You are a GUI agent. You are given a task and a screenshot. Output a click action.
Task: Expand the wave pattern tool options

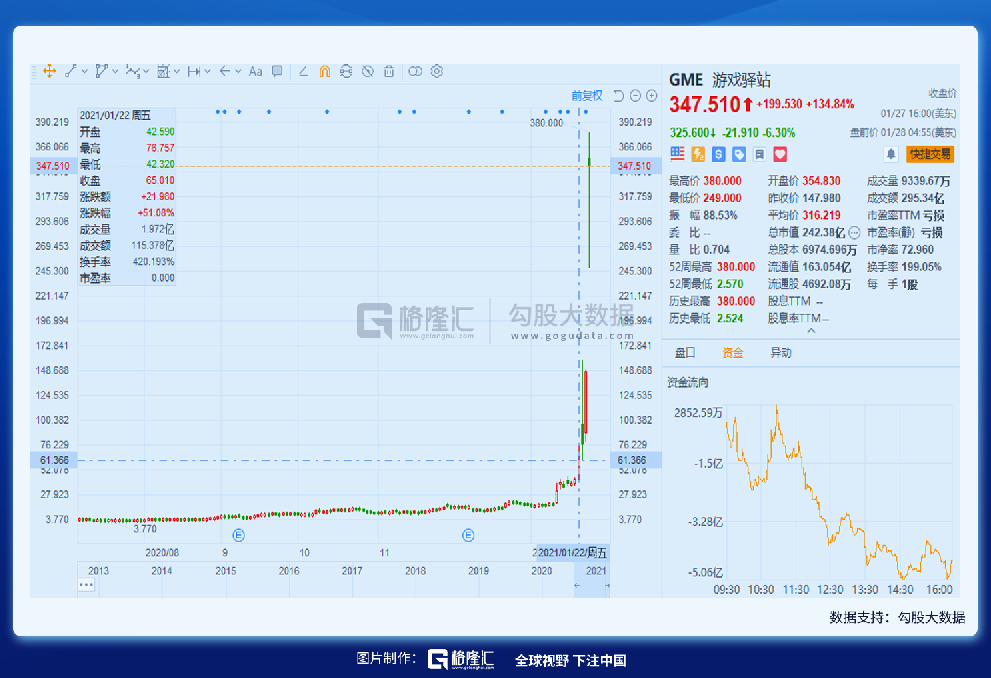click(x=146, y=71)
